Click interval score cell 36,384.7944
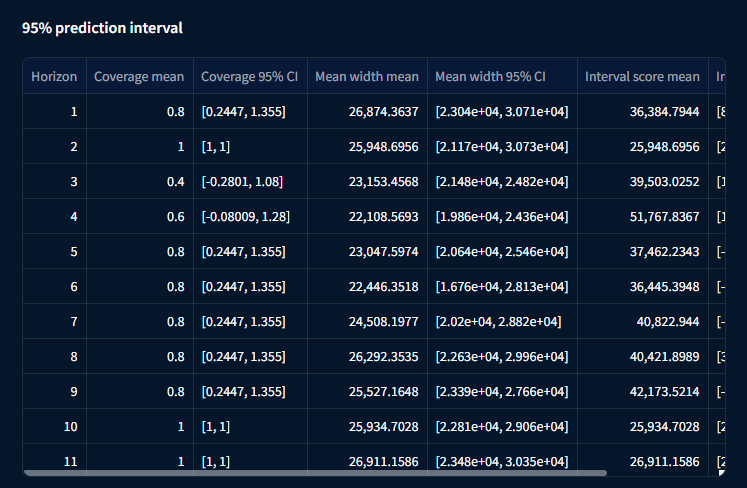The image size is (747, 488). pos(643,112)
